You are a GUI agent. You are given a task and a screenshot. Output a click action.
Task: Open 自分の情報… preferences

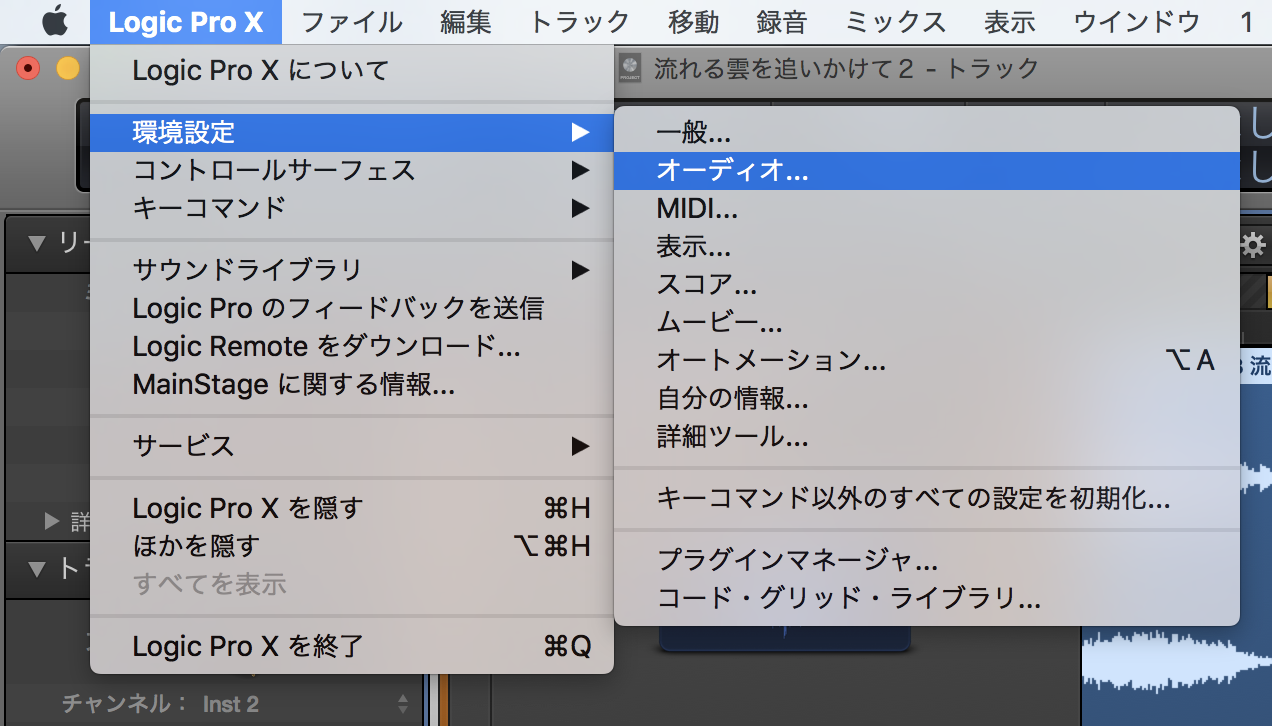926,398
